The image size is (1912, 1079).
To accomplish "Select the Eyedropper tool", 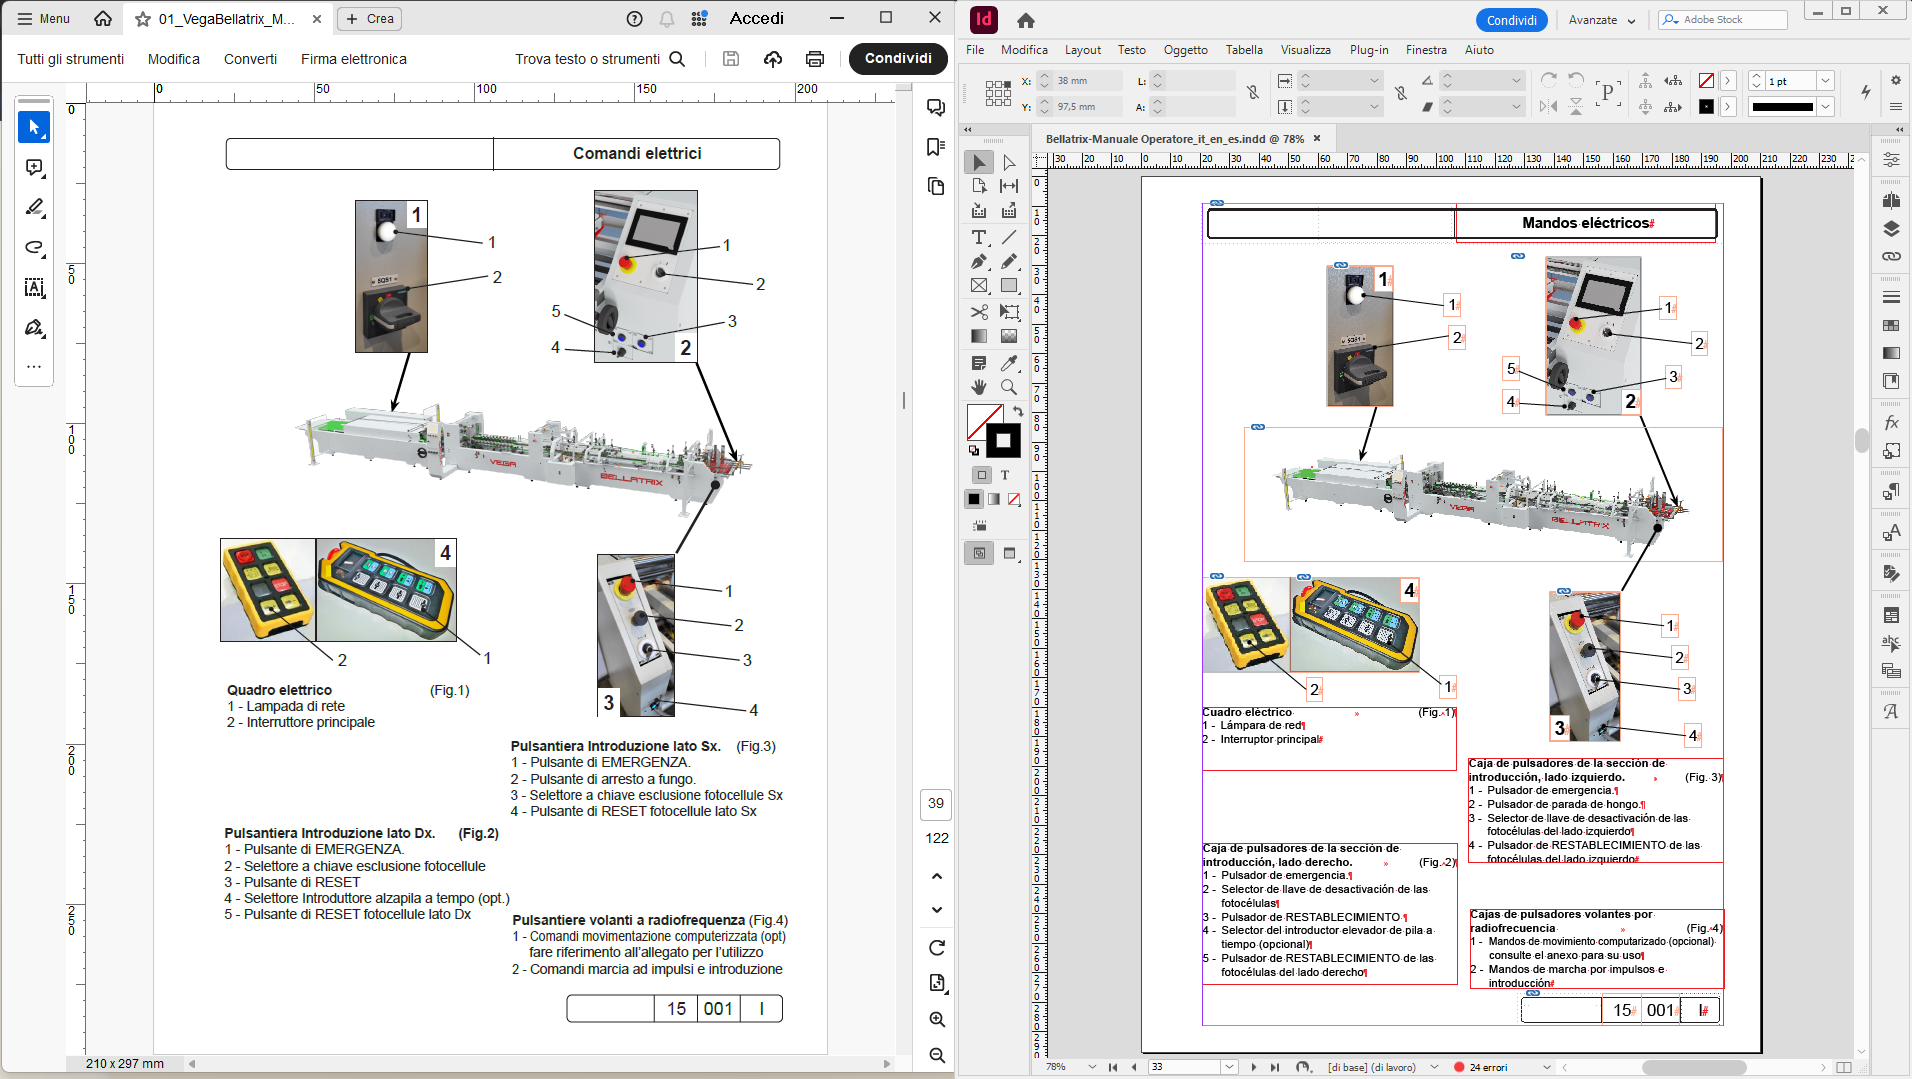I will [1009, 363].
